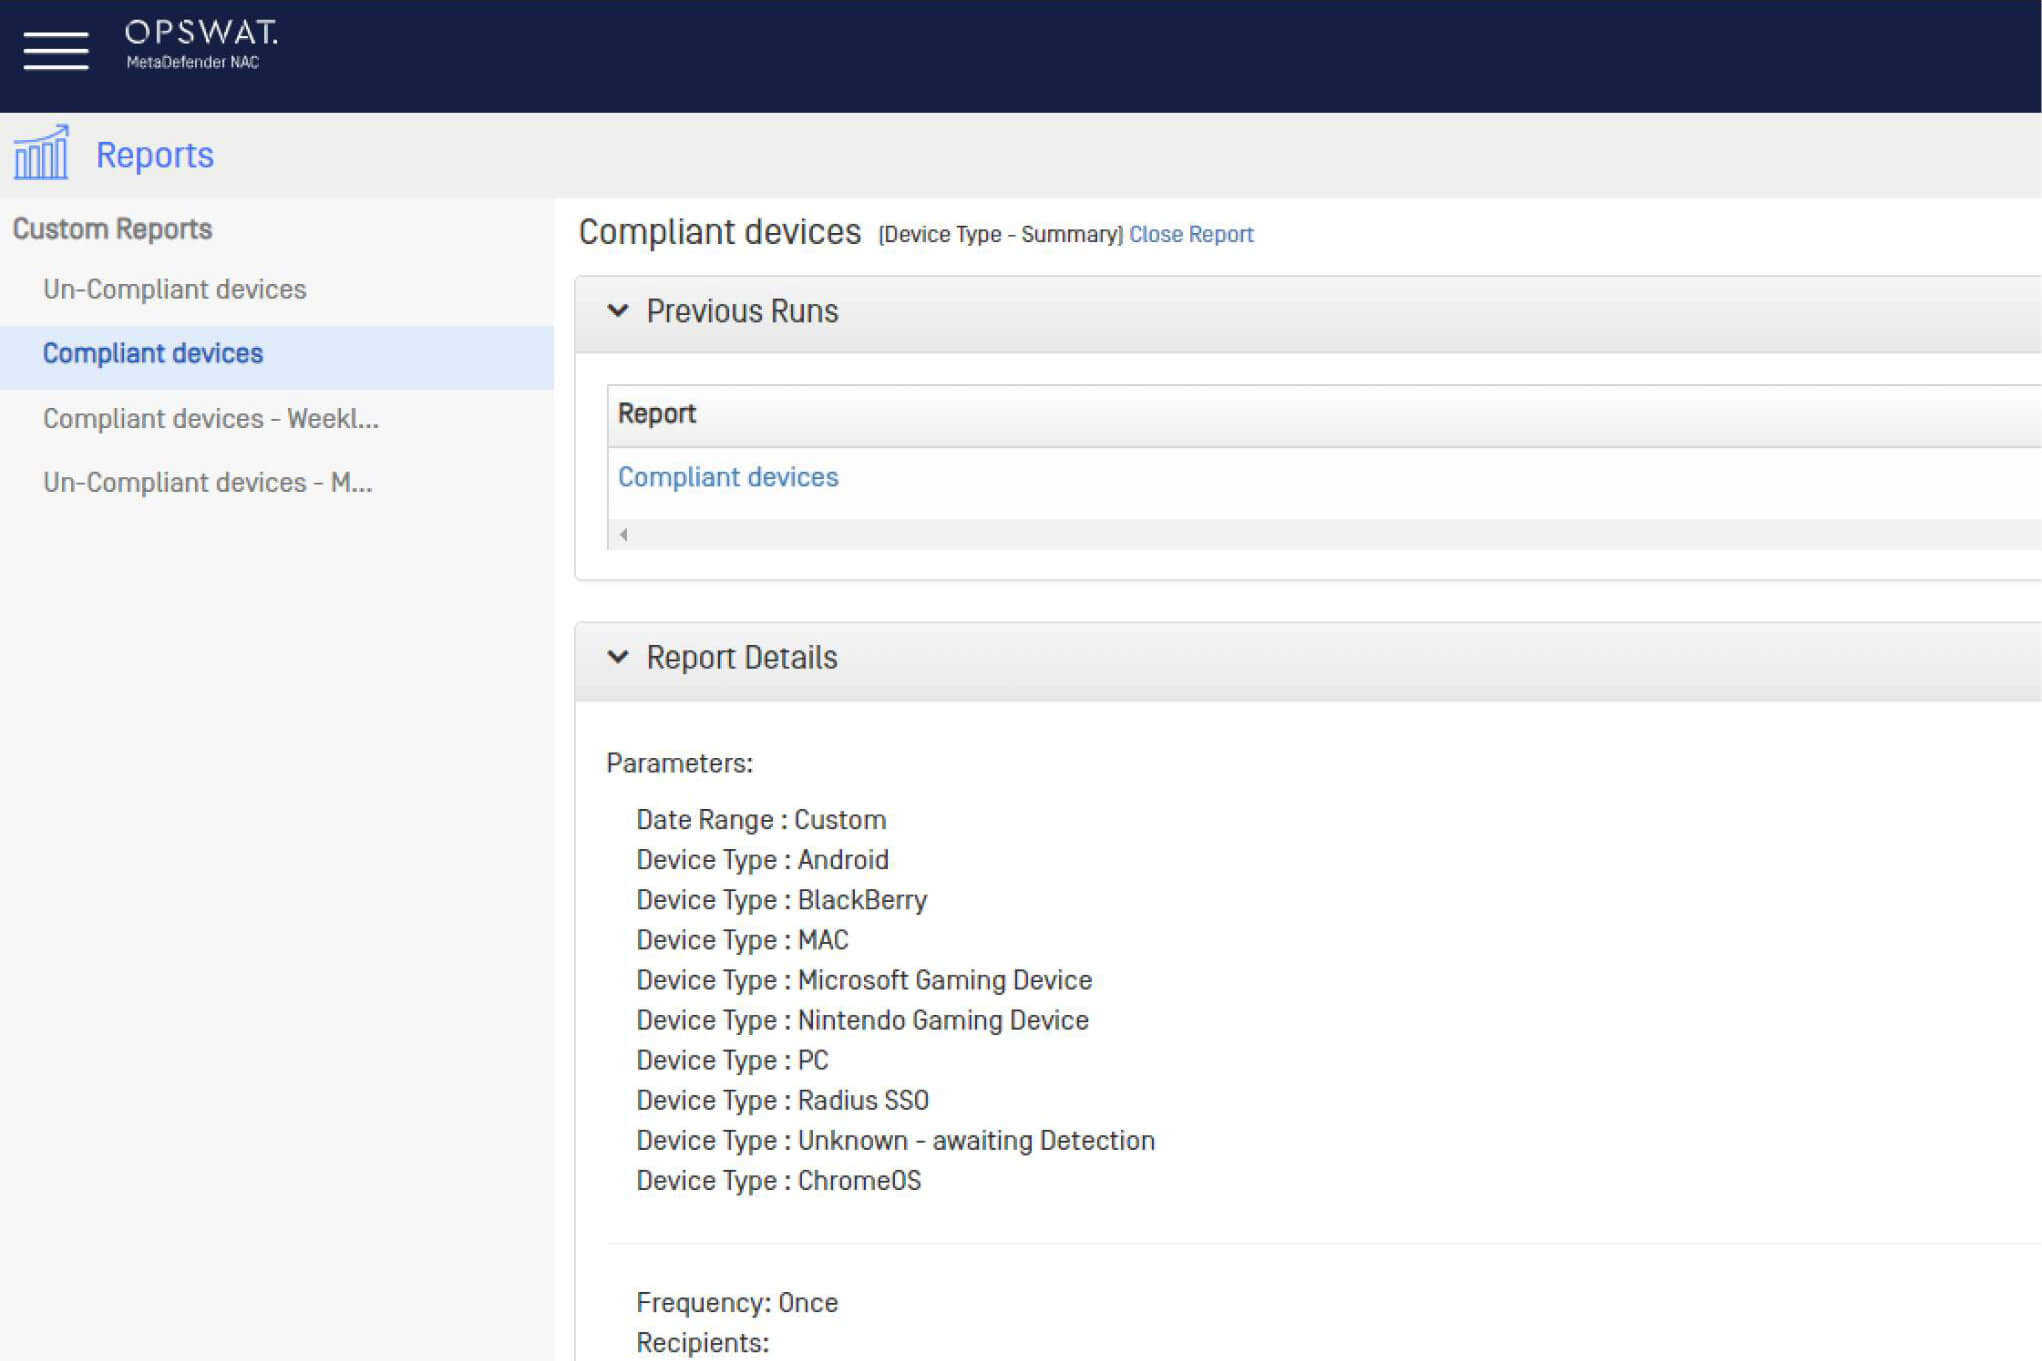The width and height of the screenshot is (2042, 1361).
Task: Click the table's scroll-left arrow
Action: 623,535
